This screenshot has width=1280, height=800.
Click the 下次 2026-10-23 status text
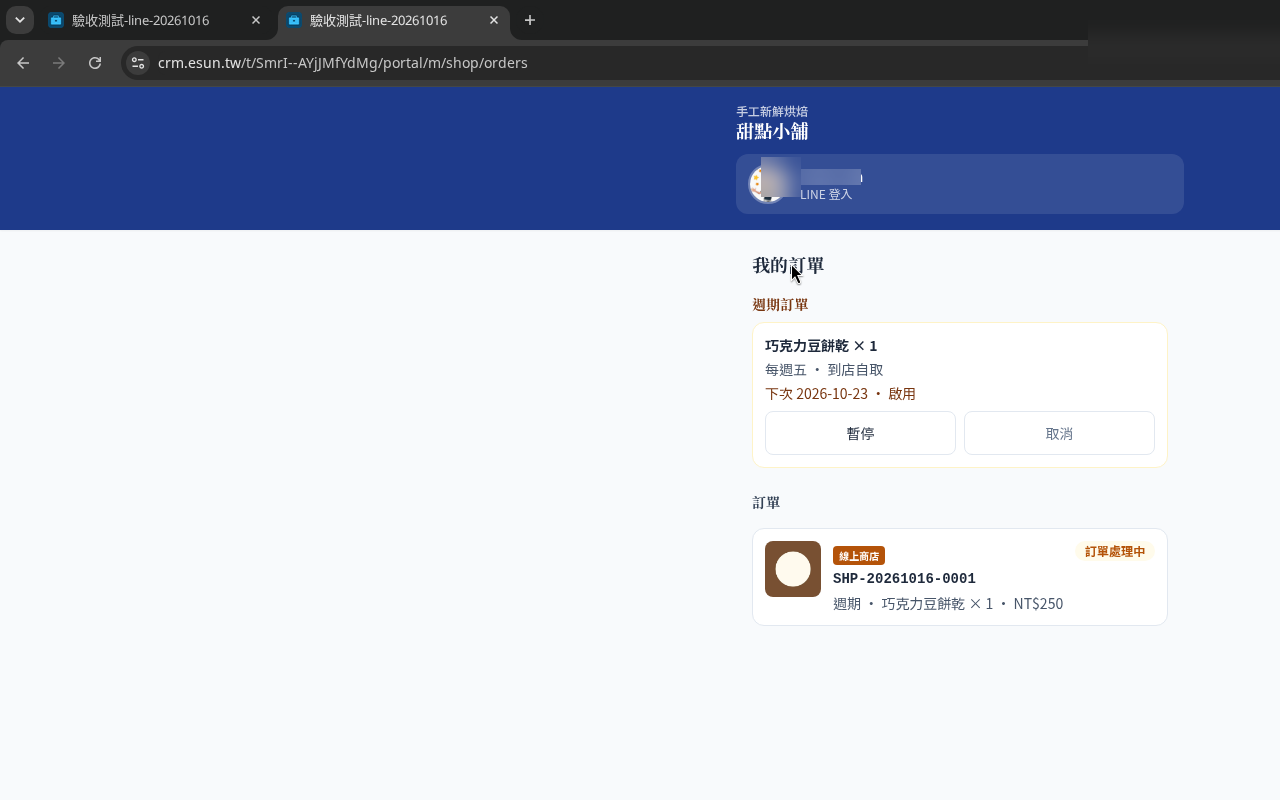(840, 394)
